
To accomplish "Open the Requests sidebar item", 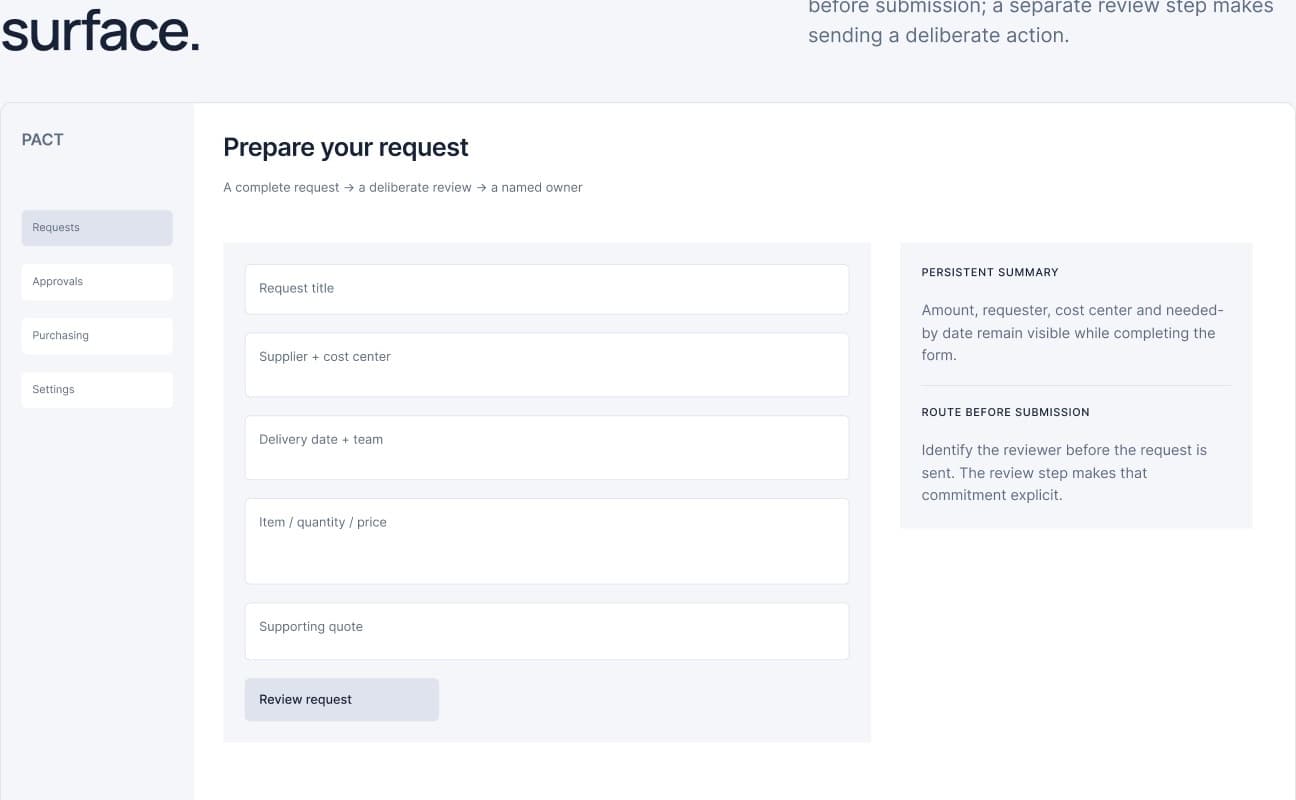I will (97, 228).
